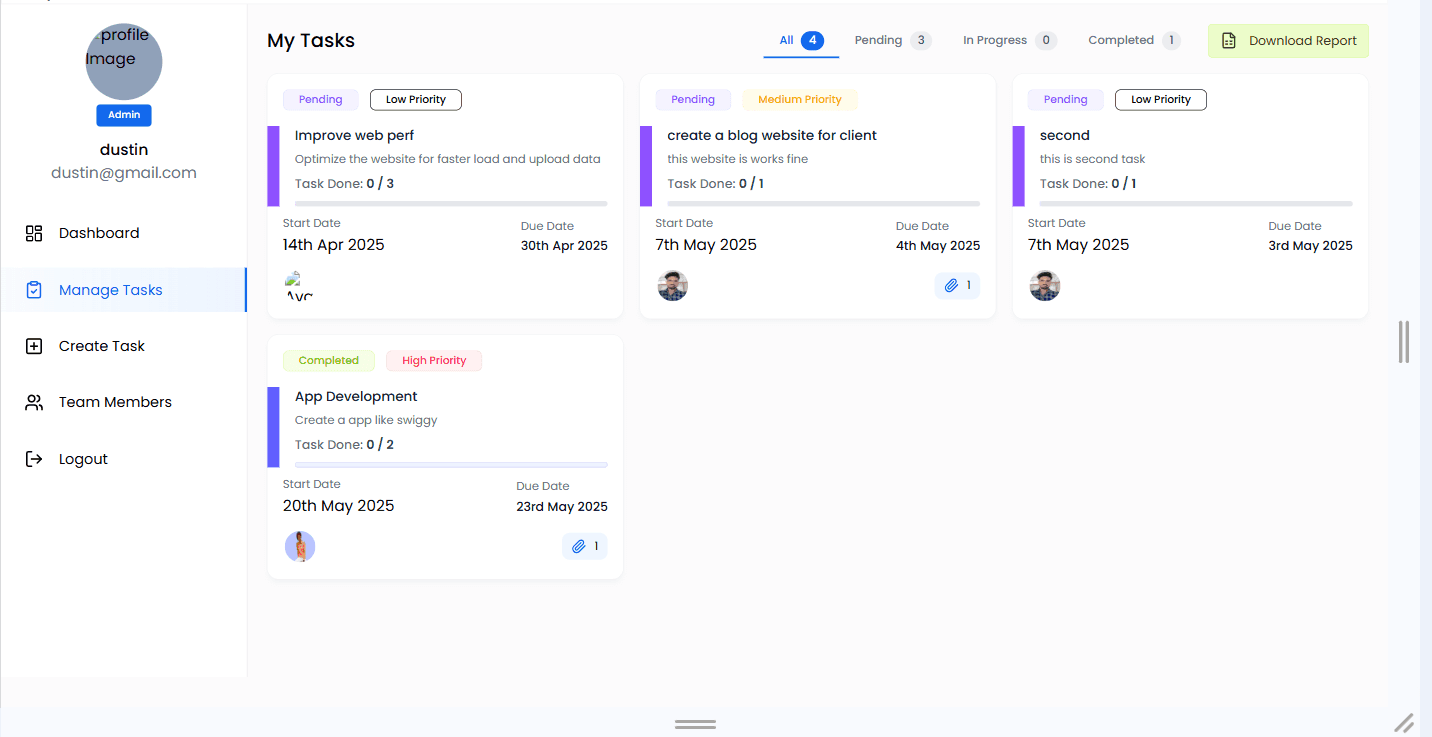The width and height of the screenshot is (1432, 737).
Task: View the Completed tasks tab
Action: [1134, 41]
